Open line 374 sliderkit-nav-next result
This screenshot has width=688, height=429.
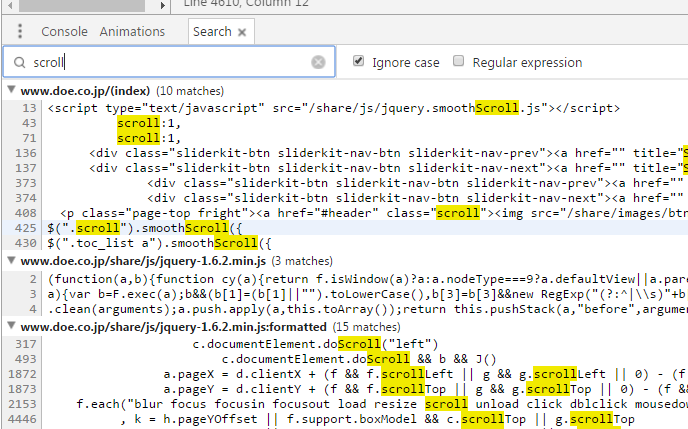point(417,198)
